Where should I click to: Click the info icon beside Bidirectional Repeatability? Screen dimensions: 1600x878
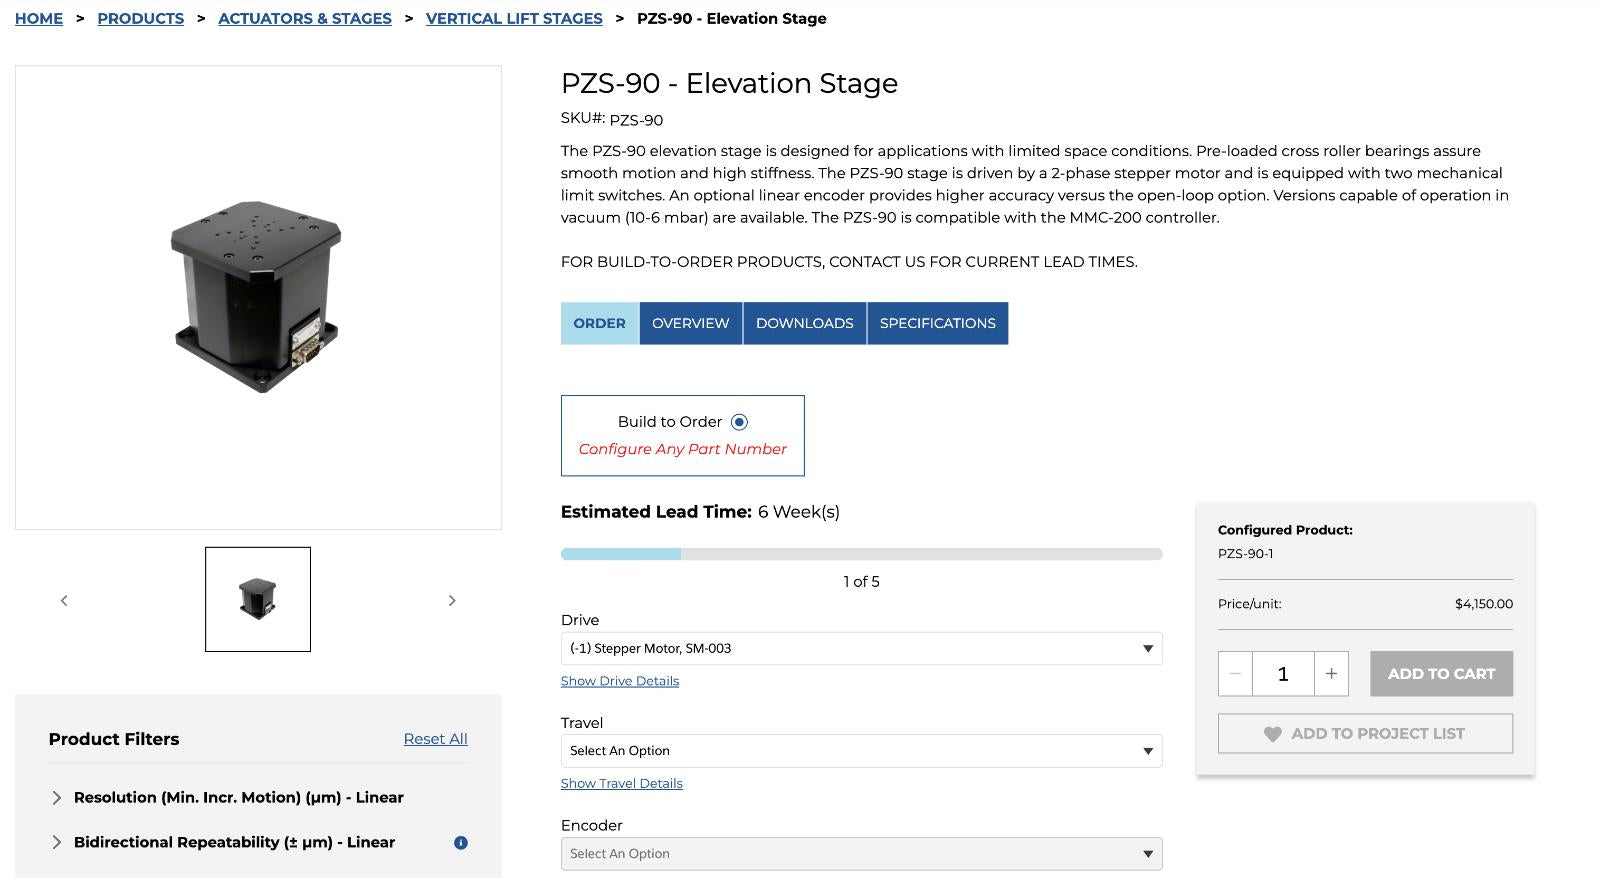460,842
